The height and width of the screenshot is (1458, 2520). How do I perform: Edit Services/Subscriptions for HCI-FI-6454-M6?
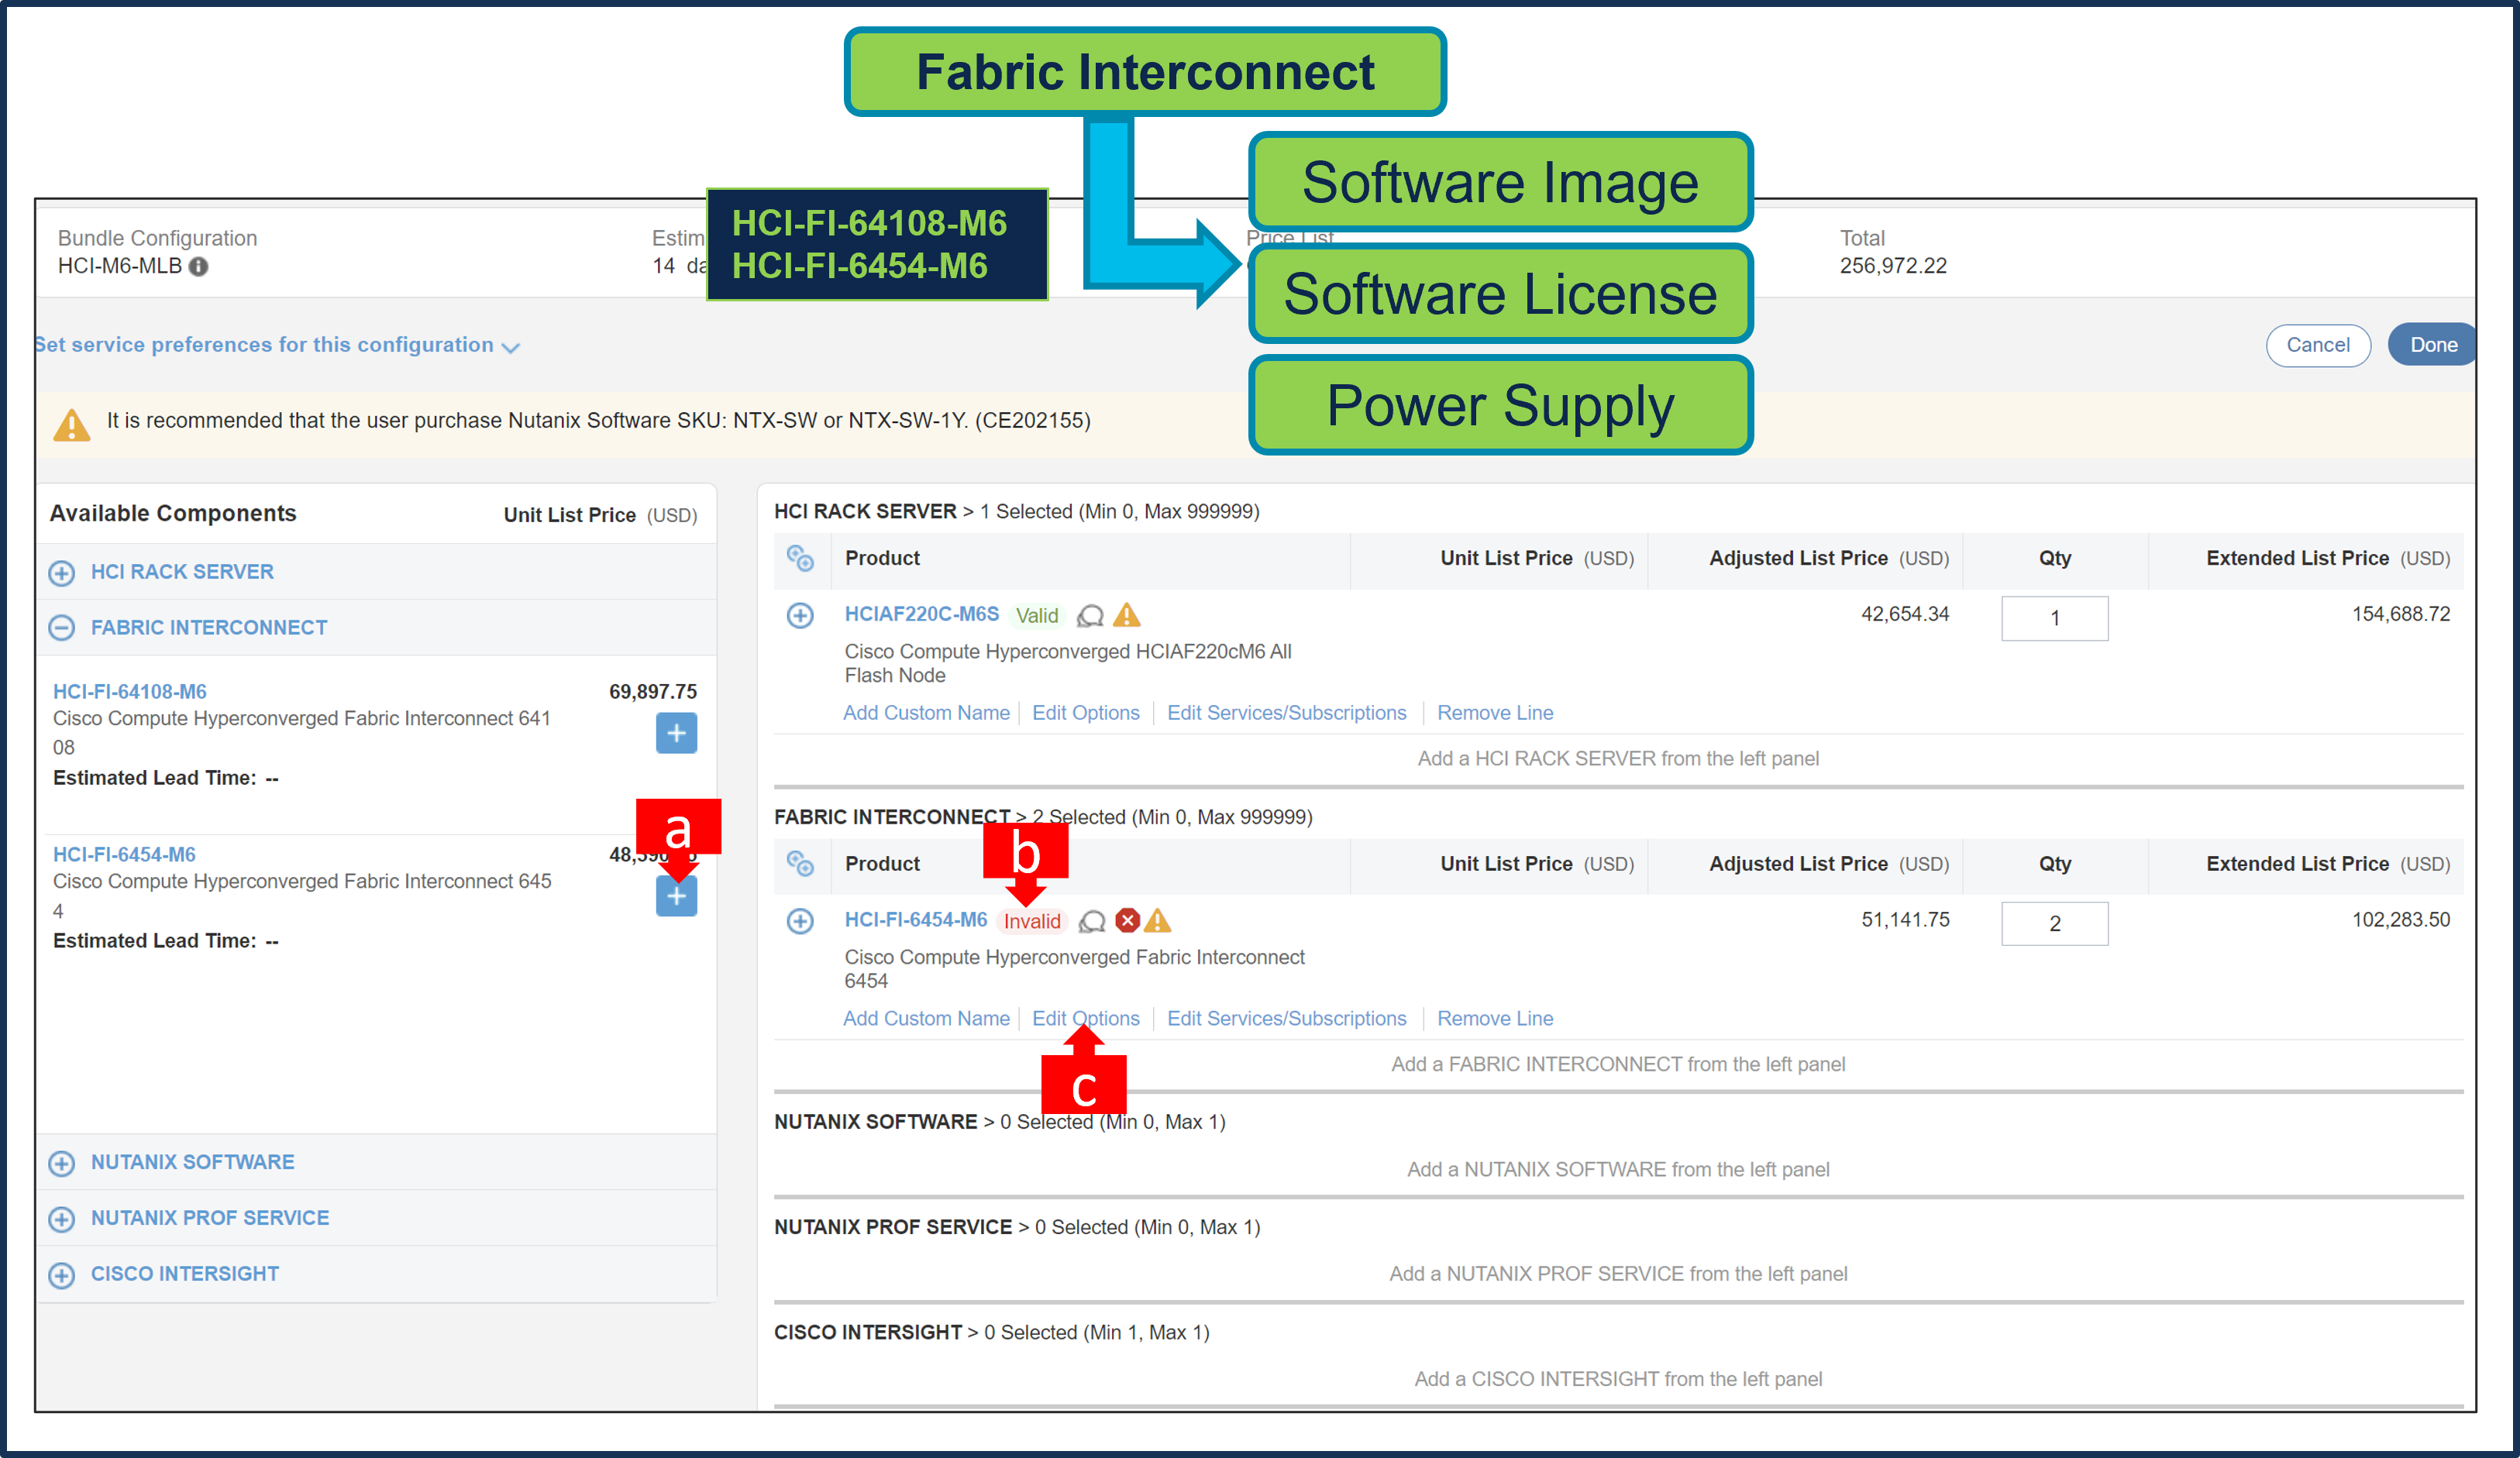(1287, 1018)
